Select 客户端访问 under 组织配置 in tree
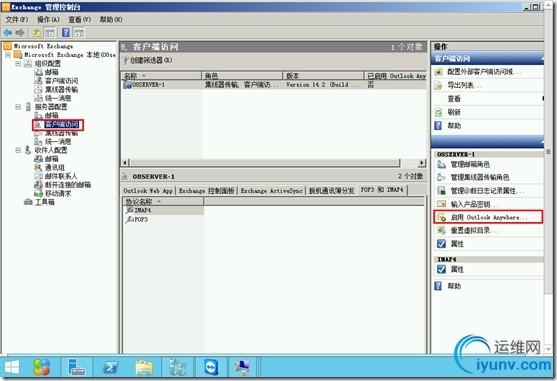Screen dimensions: 557x381 (x=61, y=81)
